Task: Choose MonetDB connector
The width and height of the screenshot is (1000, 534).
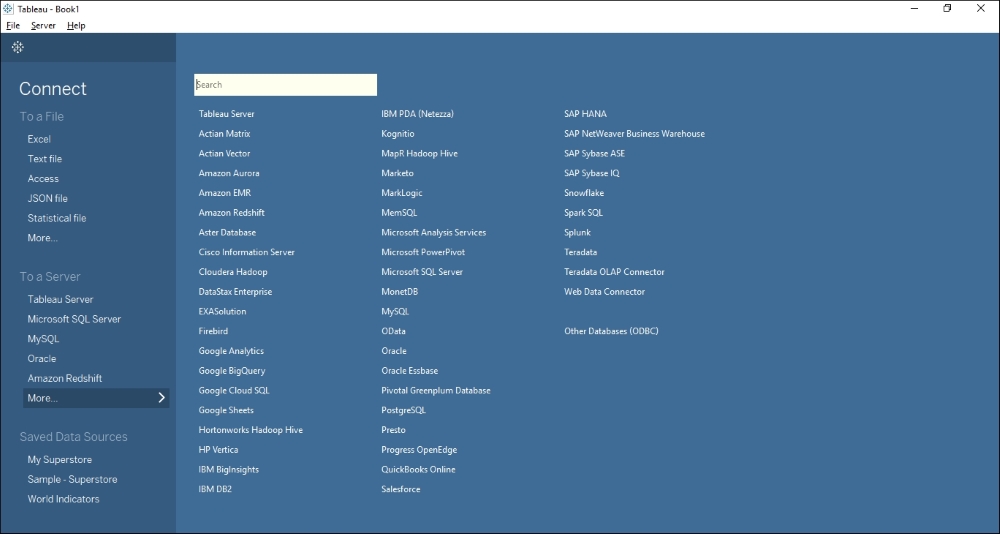Action: click(x=400, y=292)
